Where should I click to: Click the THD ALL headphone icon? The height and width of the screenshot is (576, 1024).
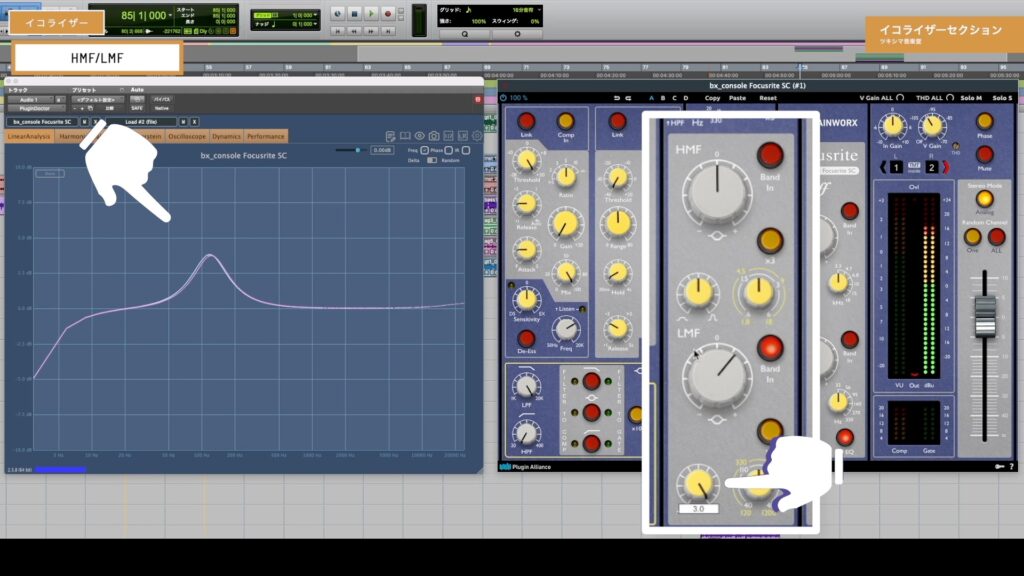pyautogui.click(x=950, y=98)
